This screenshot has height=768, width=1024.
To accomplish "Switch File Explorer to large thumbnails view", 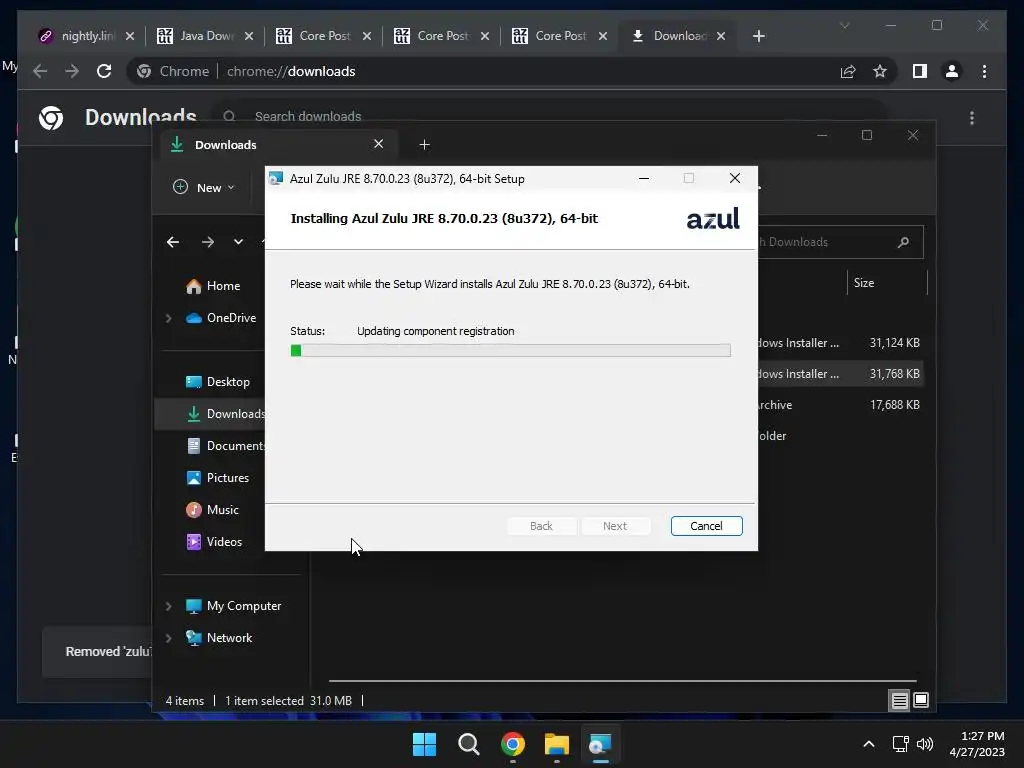I will [x=921, y=701].
